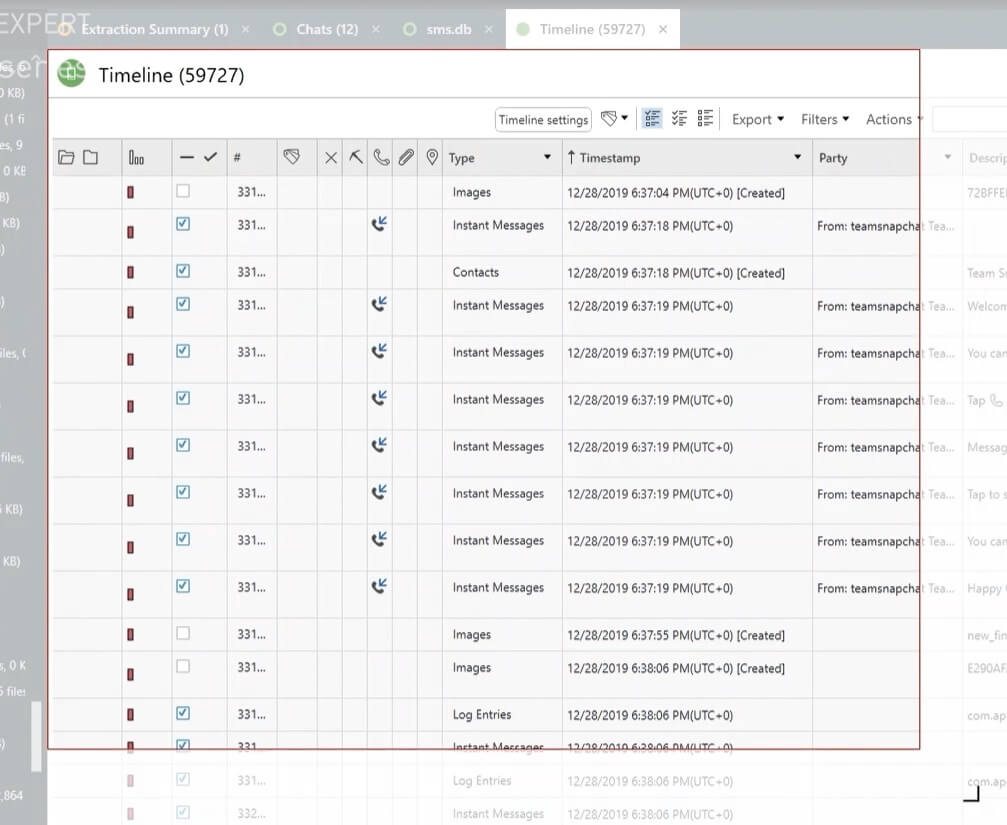This screenshot has width=1007, height=825.
Task: Click the third list layout icon
Action: tap(705, 119)
